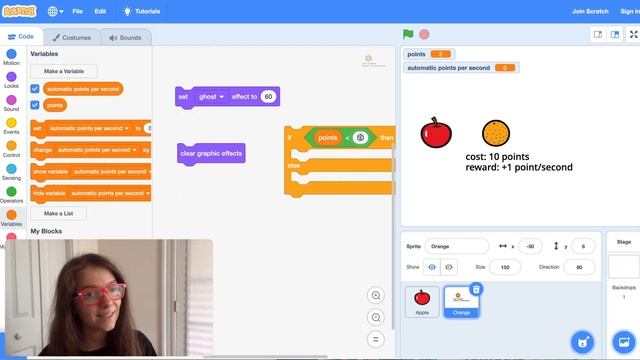Click the sprite y position field
The height and width of the screenshot is (360, 640).
(x=583, y=246)
